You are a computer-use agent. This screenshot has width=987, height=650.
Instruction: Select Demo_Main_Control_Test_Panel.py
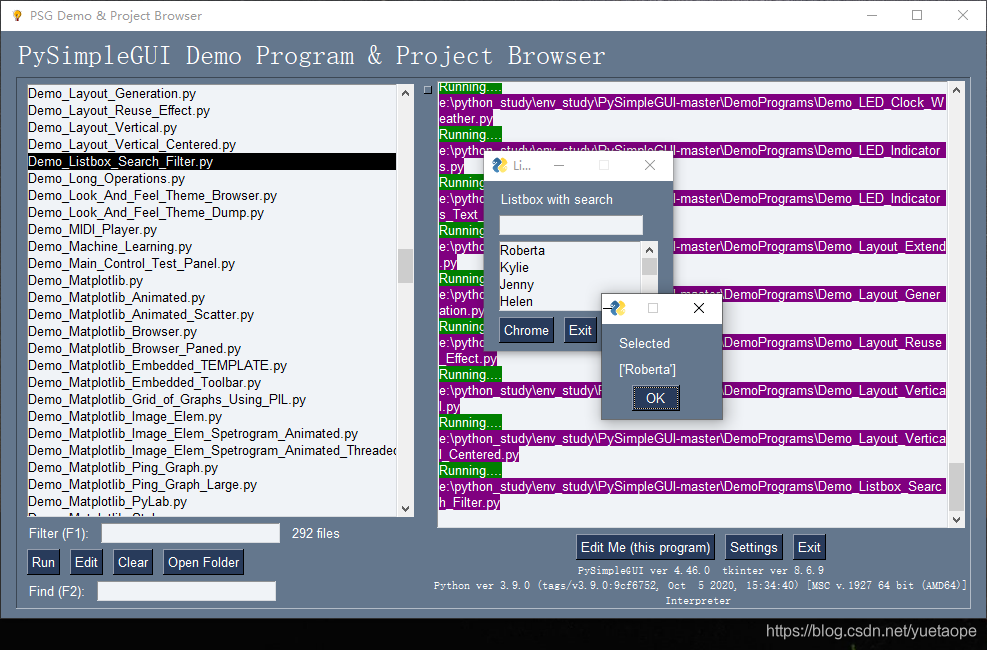click(212, 264)
